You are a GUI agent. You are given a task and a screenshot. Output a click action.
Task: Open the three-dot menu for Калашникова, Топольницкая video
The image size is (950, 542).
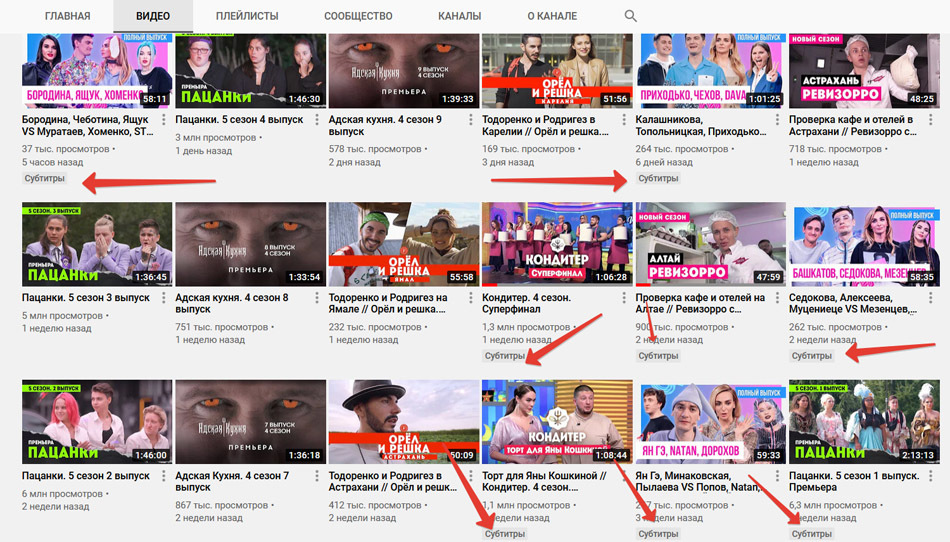pos(777,120)
